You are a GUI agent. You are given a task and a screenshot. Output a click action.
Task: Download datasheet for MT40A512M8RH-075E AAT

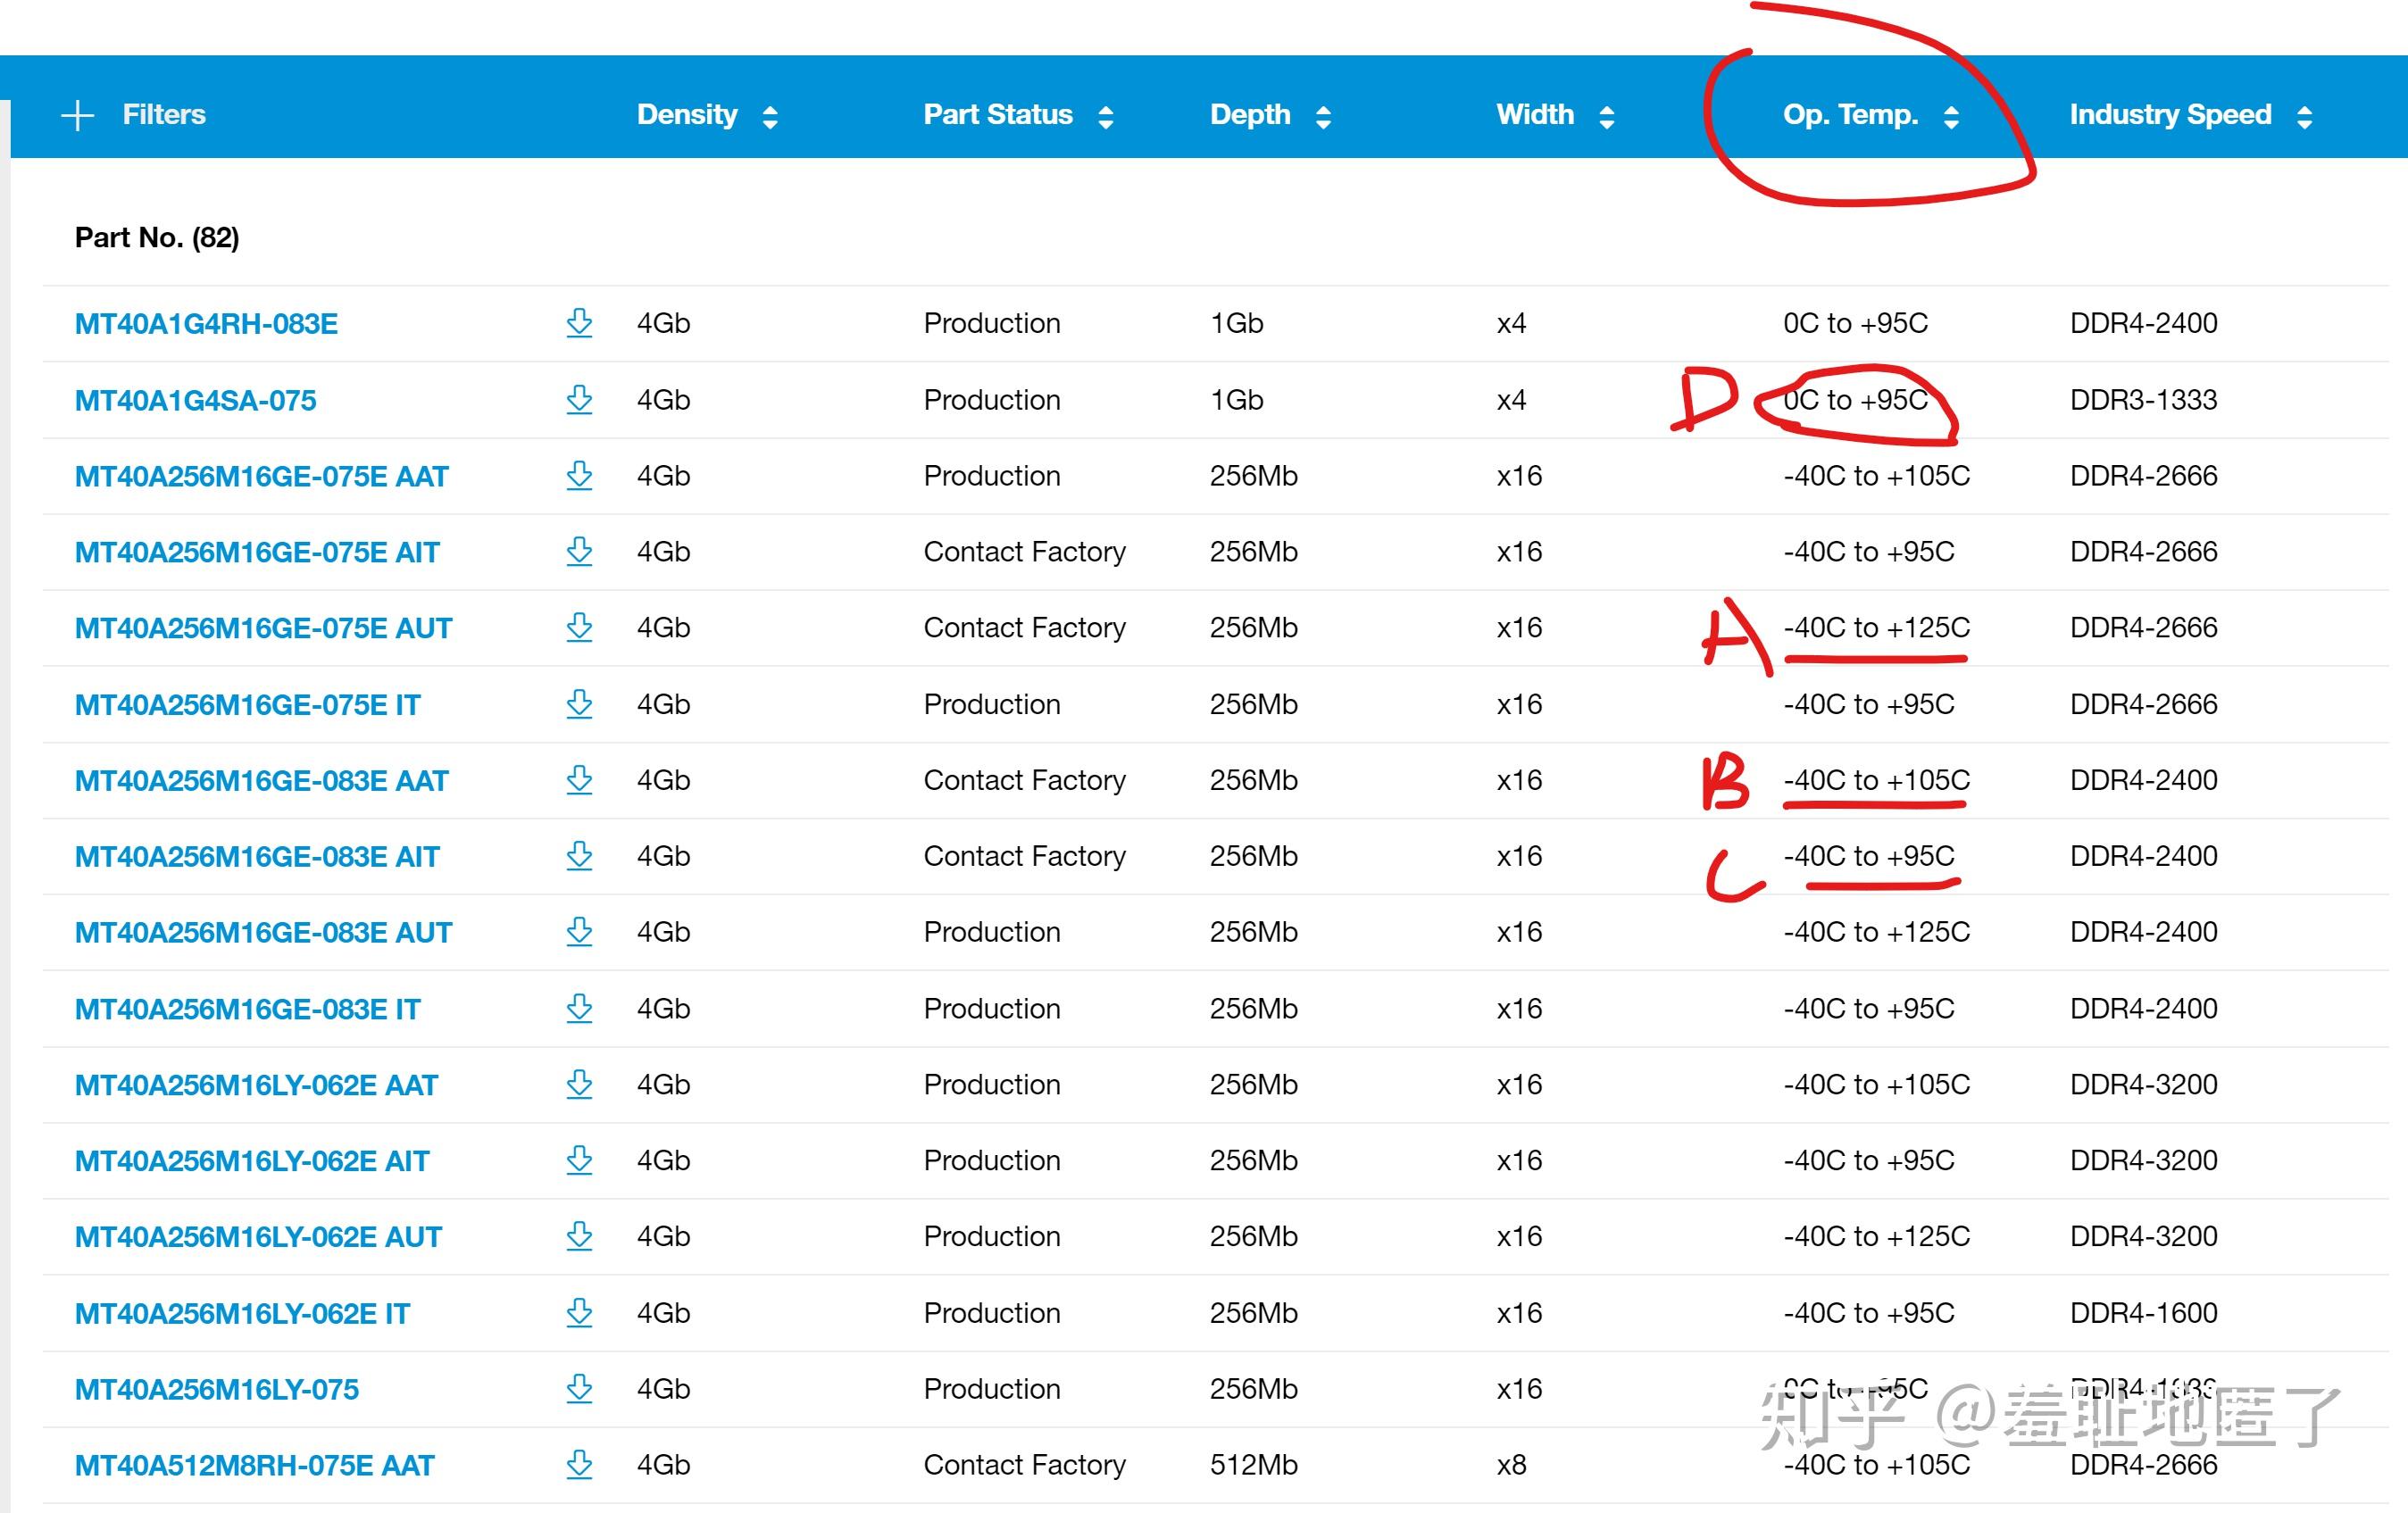pyautogui.click(x=579, y=1465)
